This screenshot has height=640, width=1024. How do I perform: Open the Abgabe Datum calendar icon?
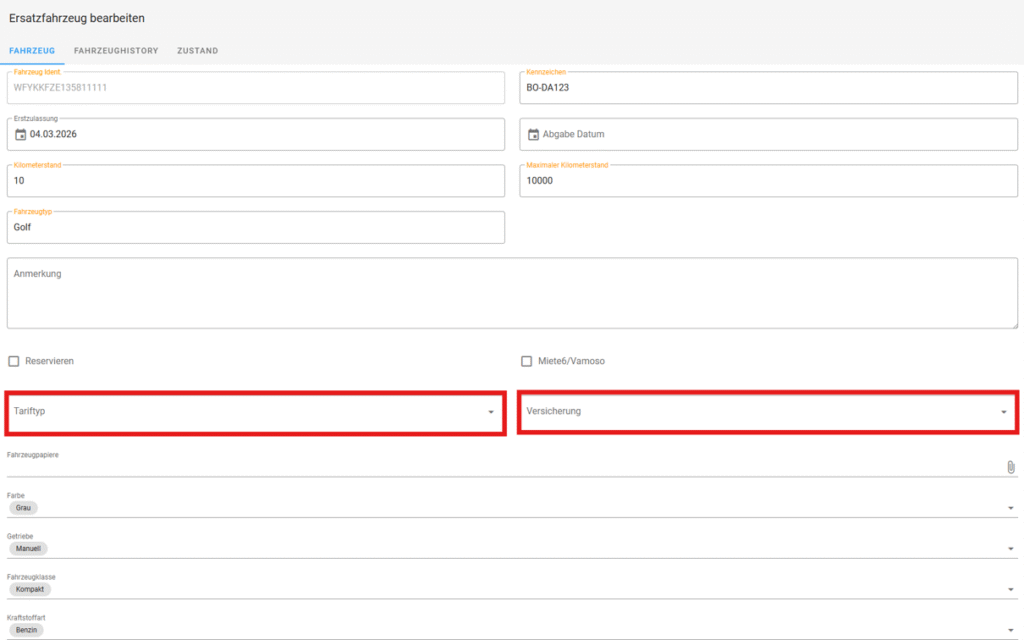click(x=534, y=135)
